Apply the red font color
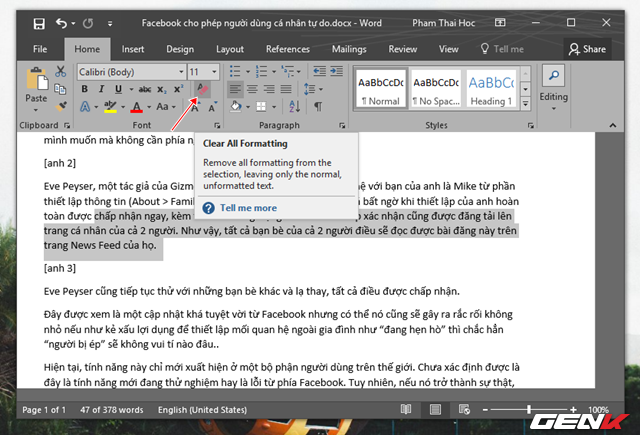This screenshot has height=435, width=640. coord(137,107)
